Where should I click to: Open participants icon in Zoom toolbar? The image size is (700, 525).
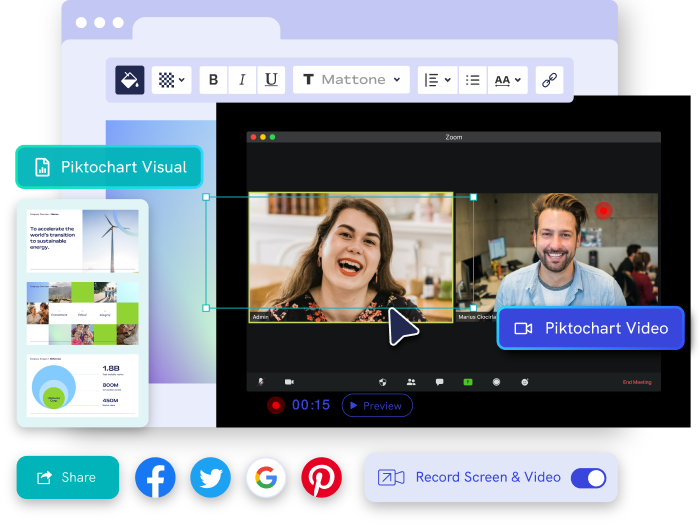coord(411,382)
